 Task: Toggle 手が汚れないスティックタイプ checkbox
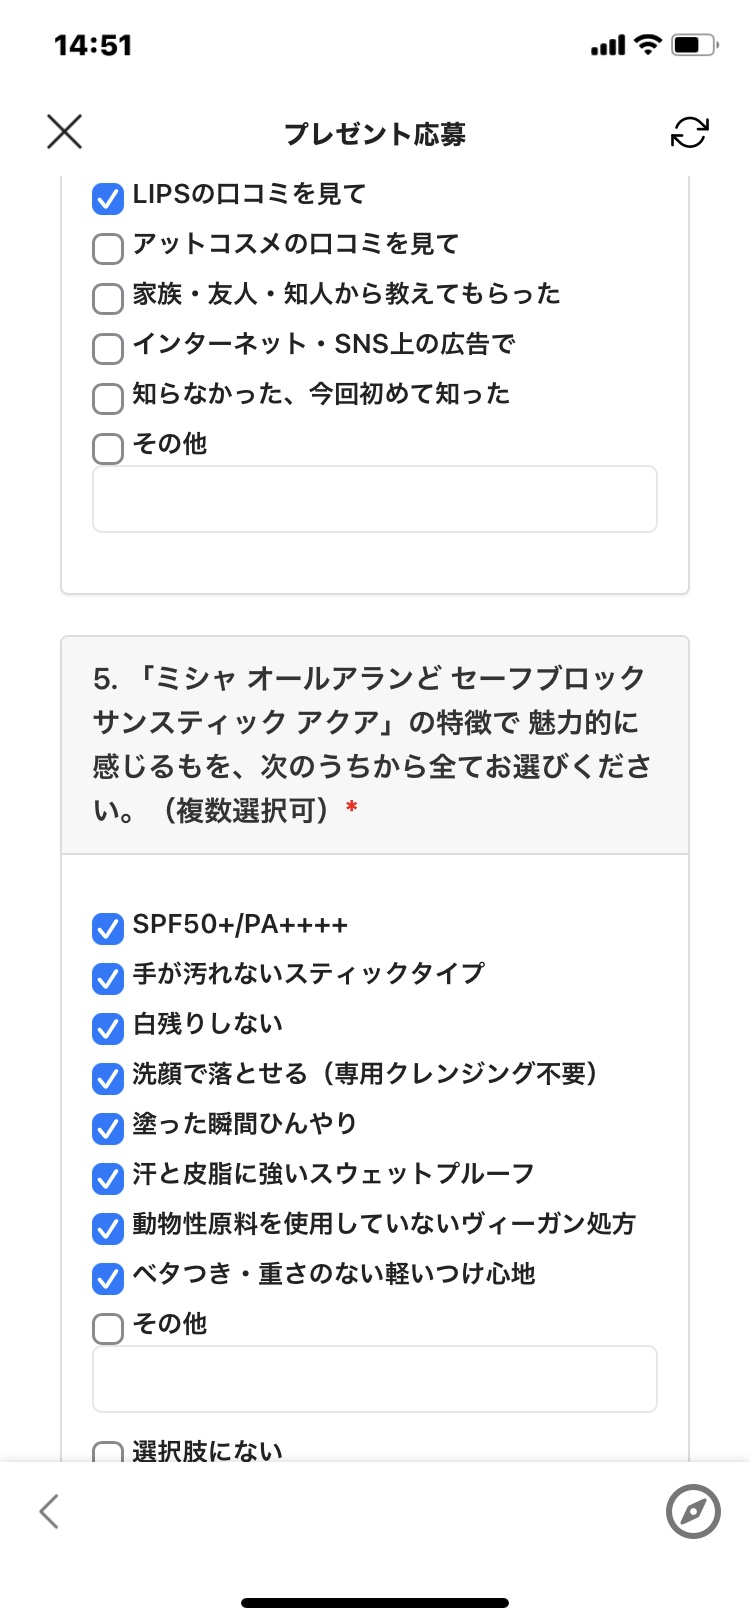[x=108, y=978]
